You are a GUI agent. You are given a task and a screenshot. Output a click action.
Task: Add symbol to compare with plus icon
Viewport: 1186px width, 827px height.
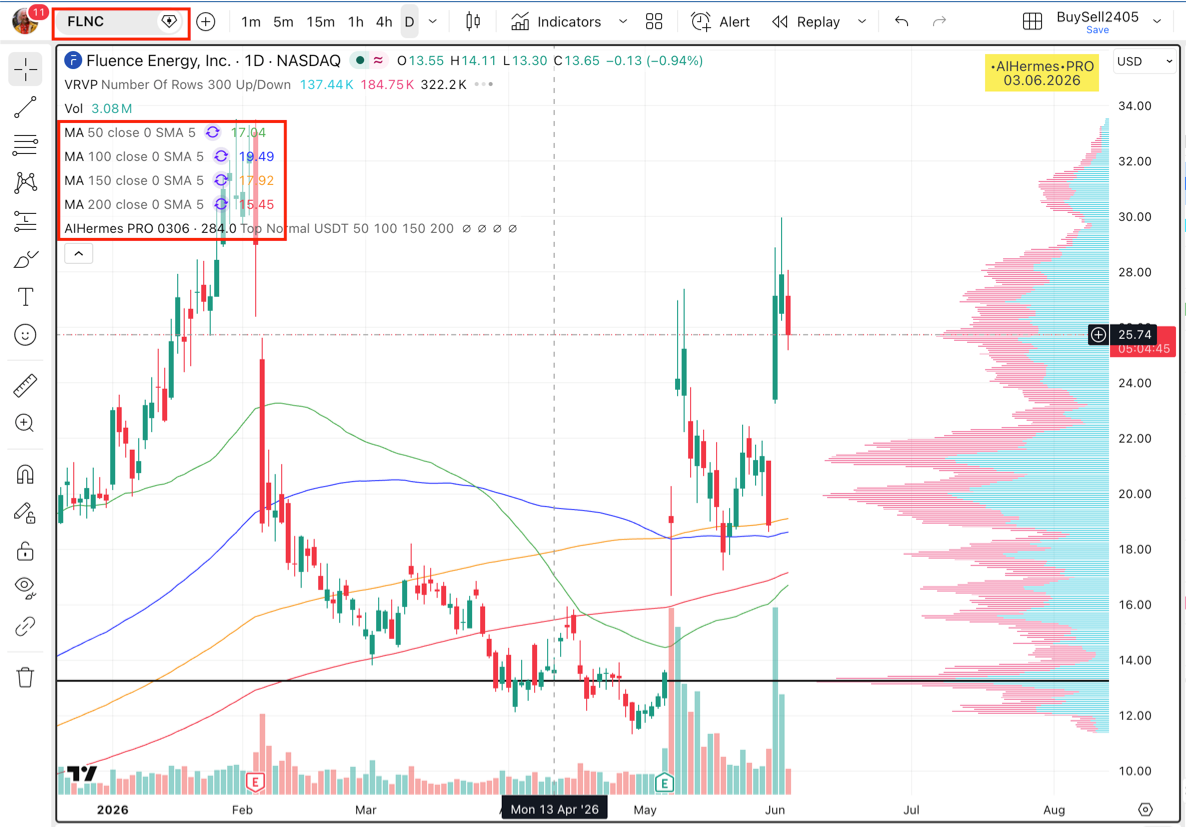click(206, 22)
